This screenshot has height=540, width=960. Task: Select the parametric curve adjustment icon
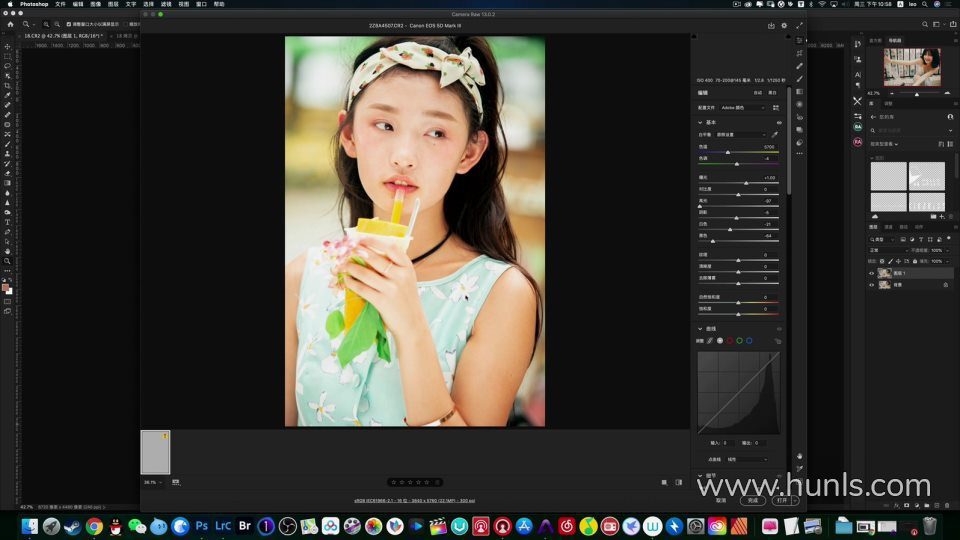point(710,341)
